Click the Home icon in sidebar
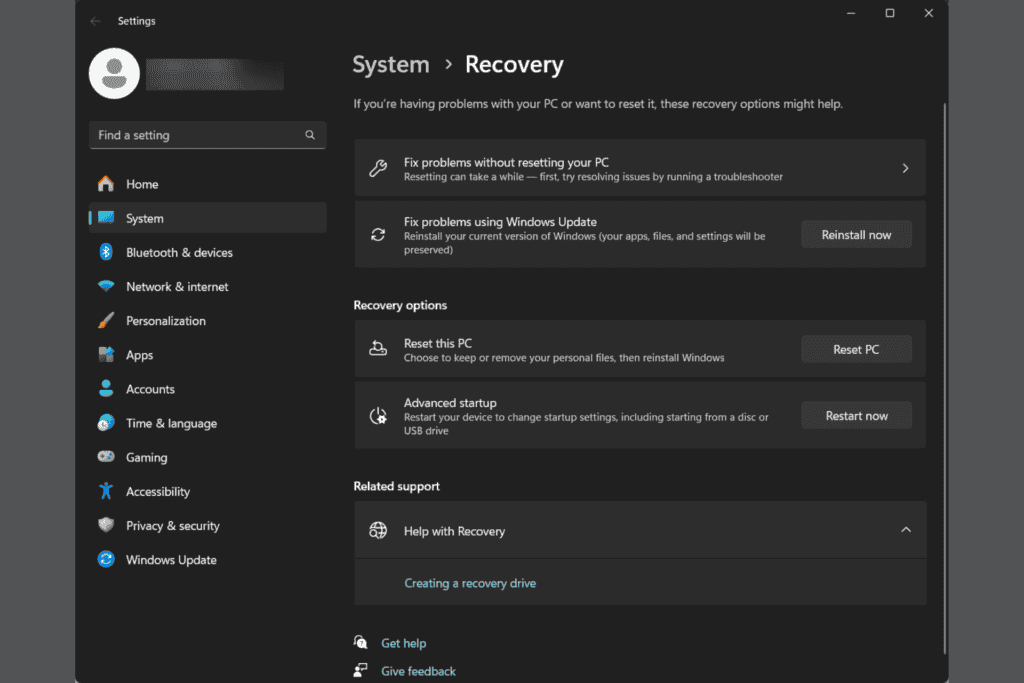 pos(106,184)
